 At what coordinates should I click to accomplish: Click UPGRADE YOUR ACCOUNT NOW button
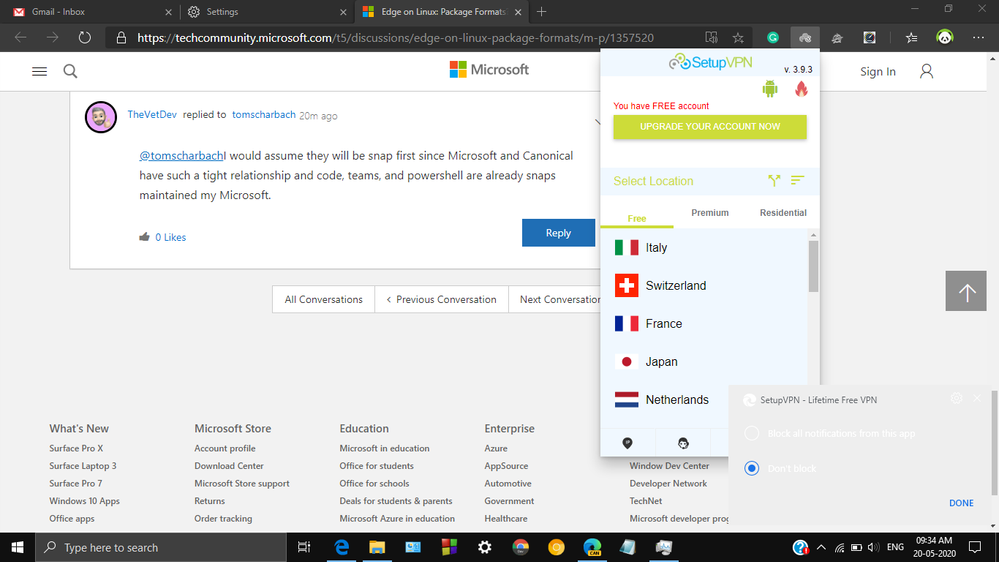pos(710,127)
